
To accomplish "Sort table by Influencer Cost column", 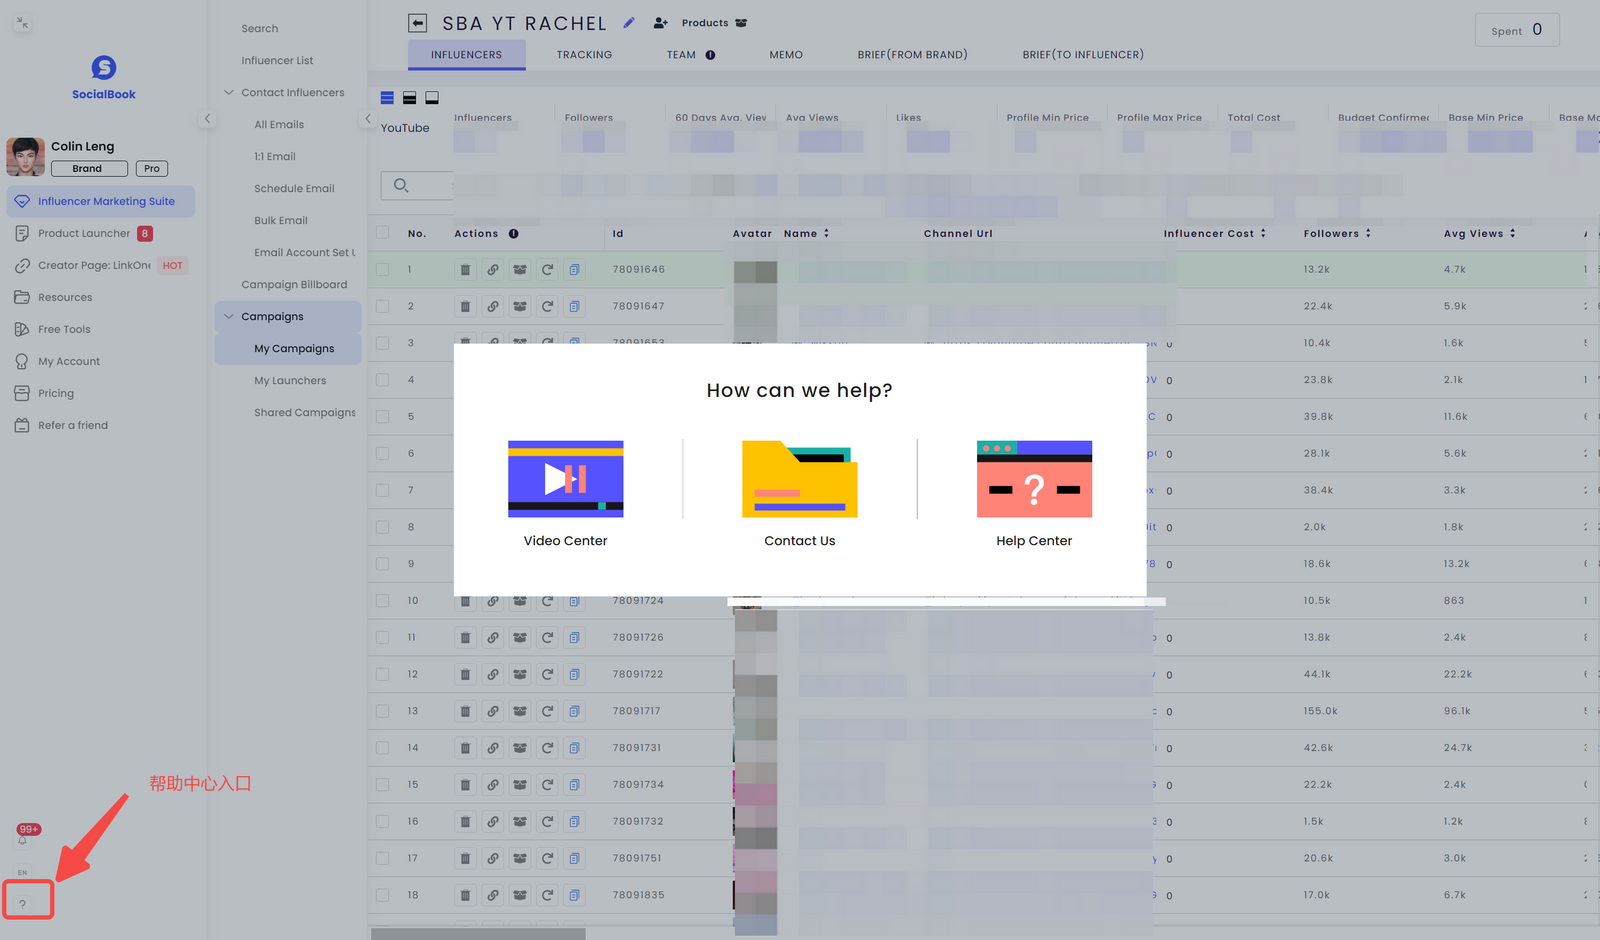I will [1263, 234].
